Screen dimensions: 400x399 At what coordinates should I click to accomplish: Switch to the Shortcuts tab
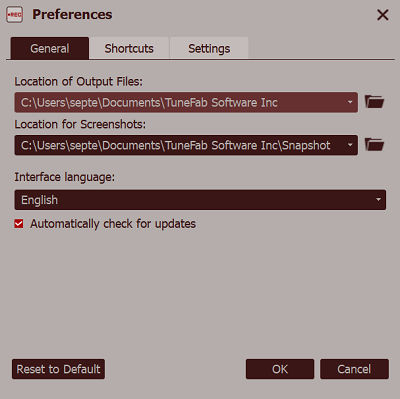[x=129, y=49]
